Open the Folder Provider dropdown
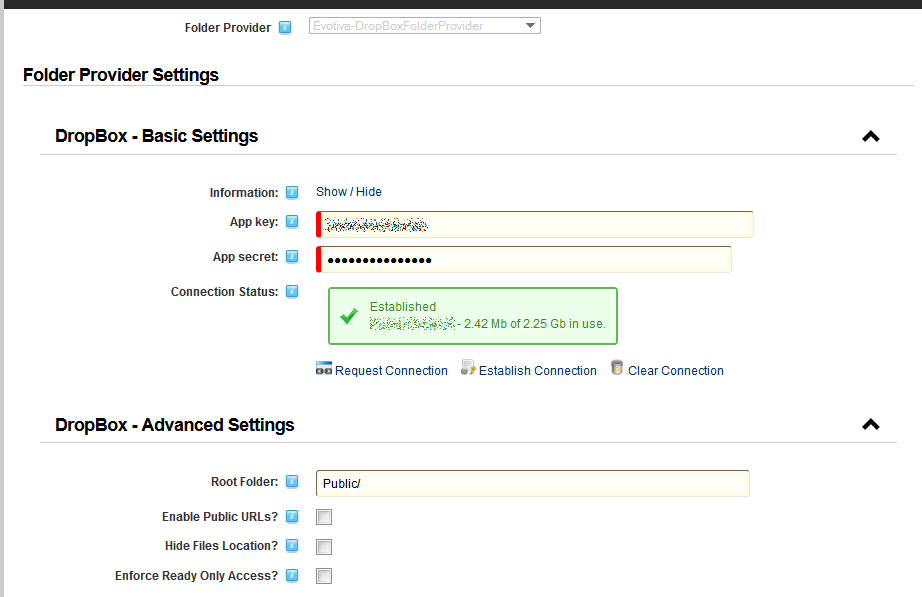The image size is (922, 597). 425,26
